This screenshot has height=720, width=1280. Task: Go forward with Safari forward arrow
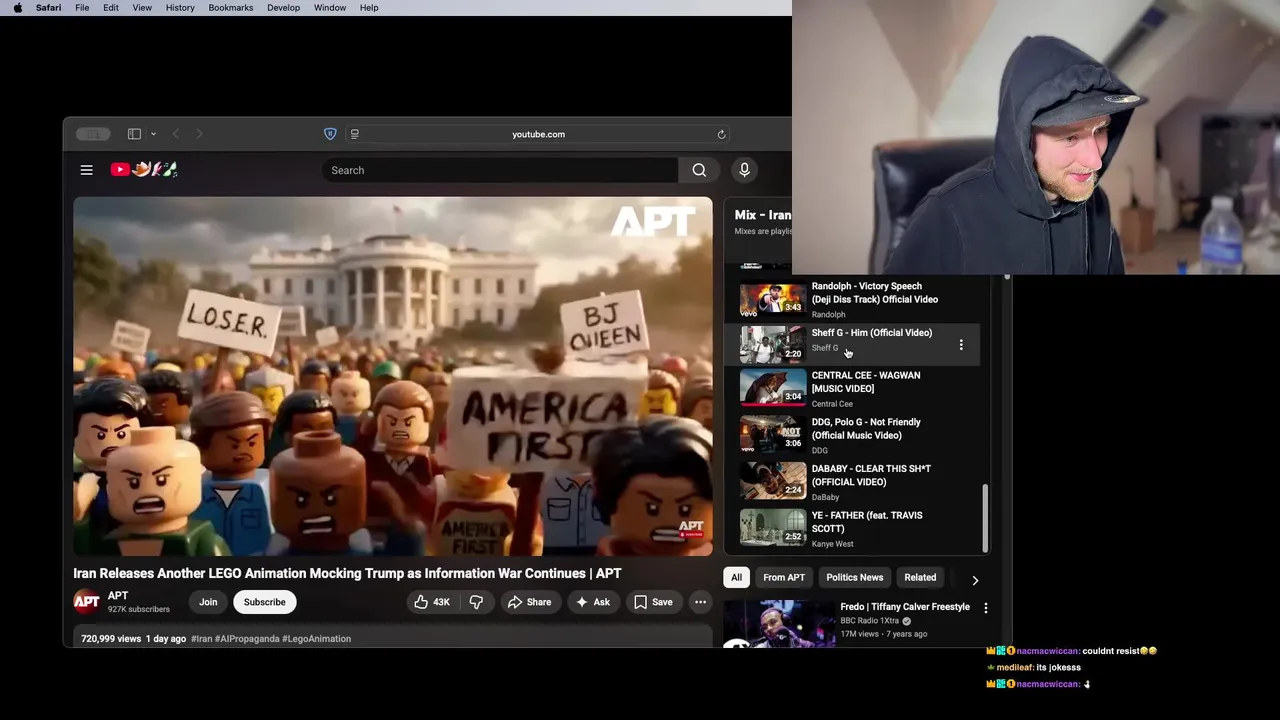(199, 134)
